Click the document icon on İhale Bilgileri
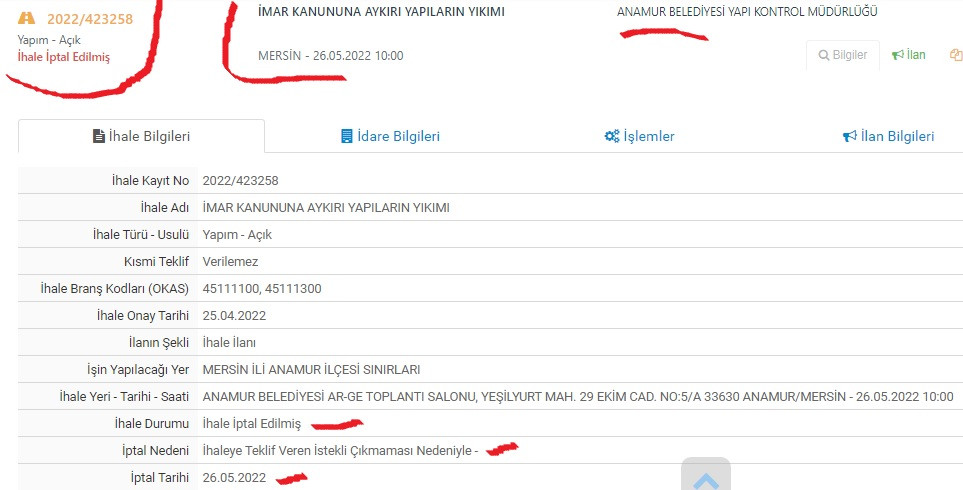 pyautogui.click(x=98, y=136)
